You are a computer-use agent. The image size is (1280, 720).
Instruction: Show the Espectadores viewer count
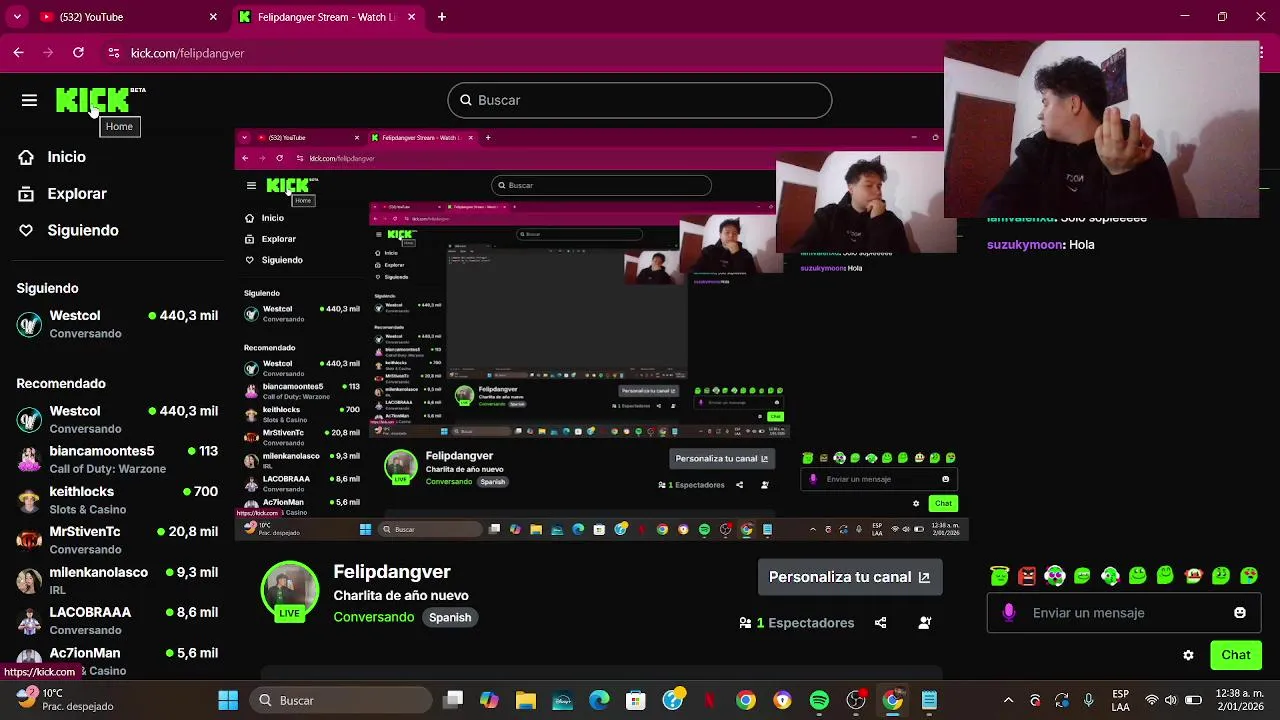pyautogui.click(x=796, y=623)
